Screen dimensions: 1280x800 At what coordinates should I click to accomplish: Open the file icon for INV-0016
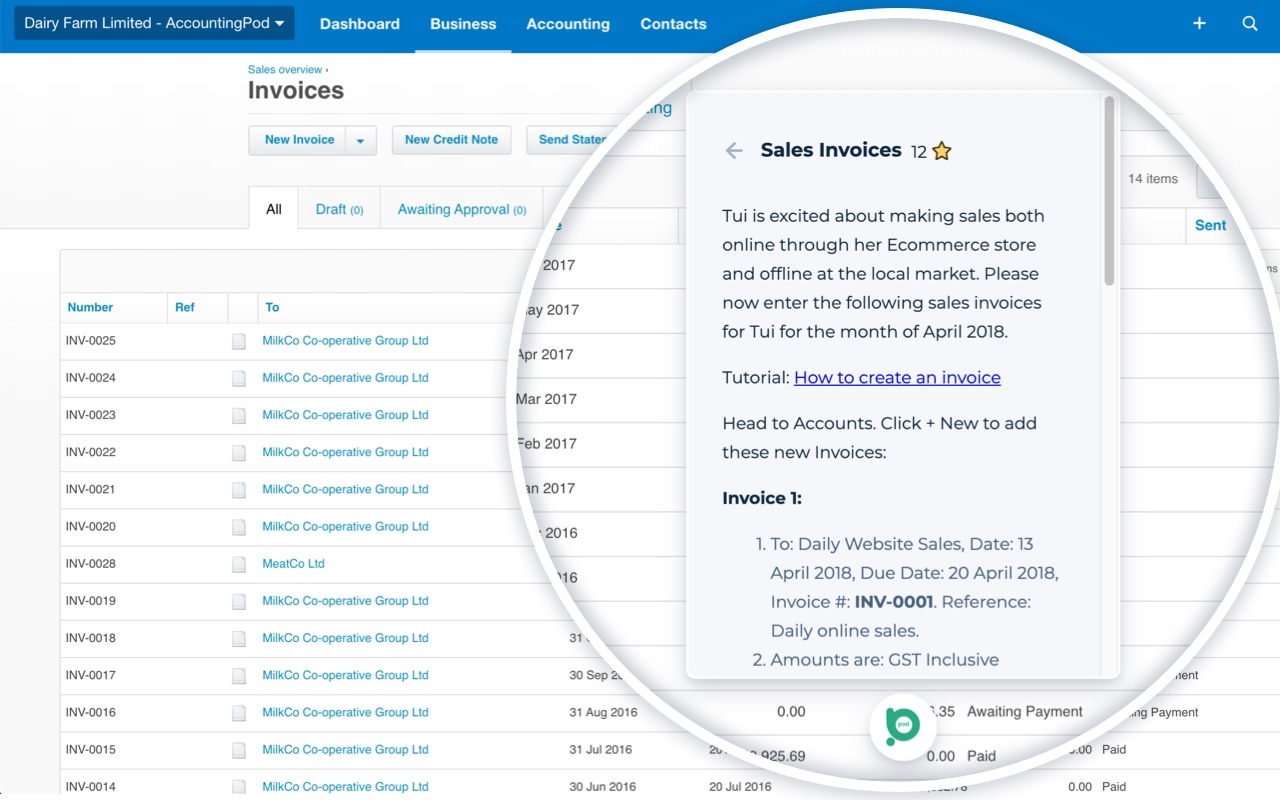pyautogui.click(x=239, y=713)
